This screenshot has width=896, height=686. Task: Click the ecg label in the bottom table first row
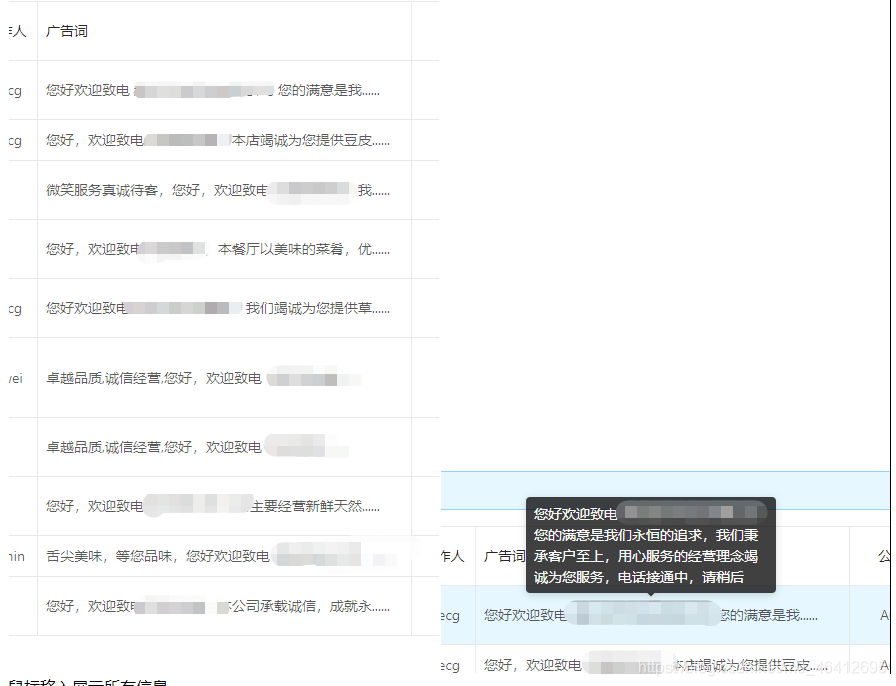[452, 616]
